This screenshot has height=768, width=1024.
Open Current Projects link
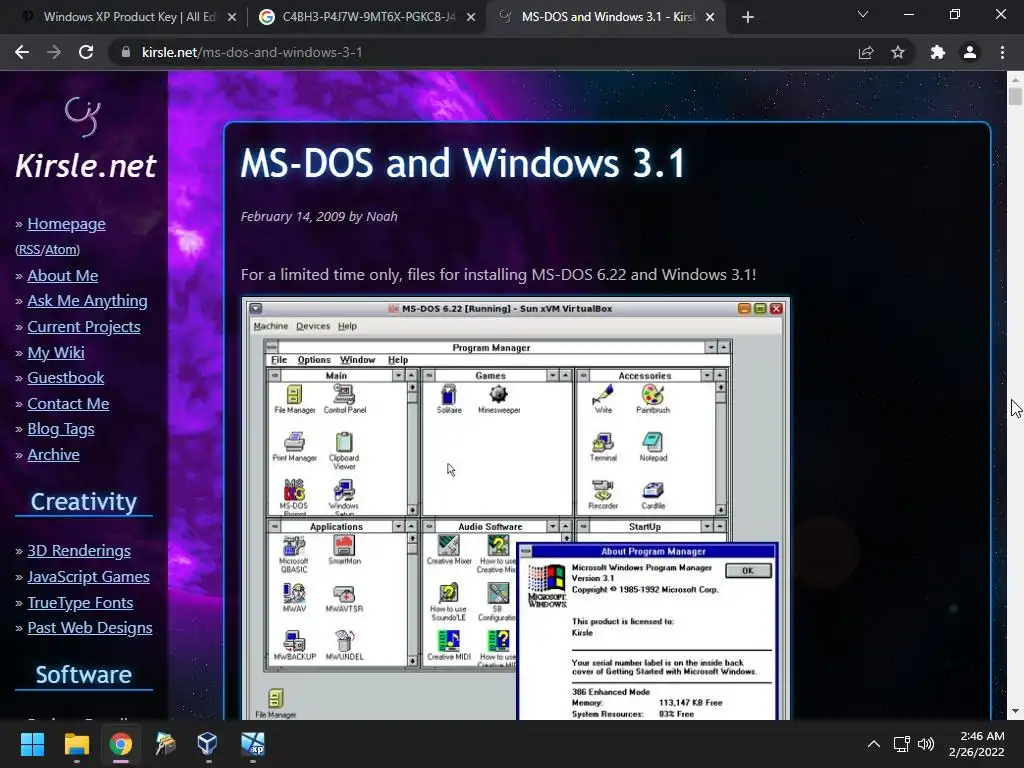[84, 327]
